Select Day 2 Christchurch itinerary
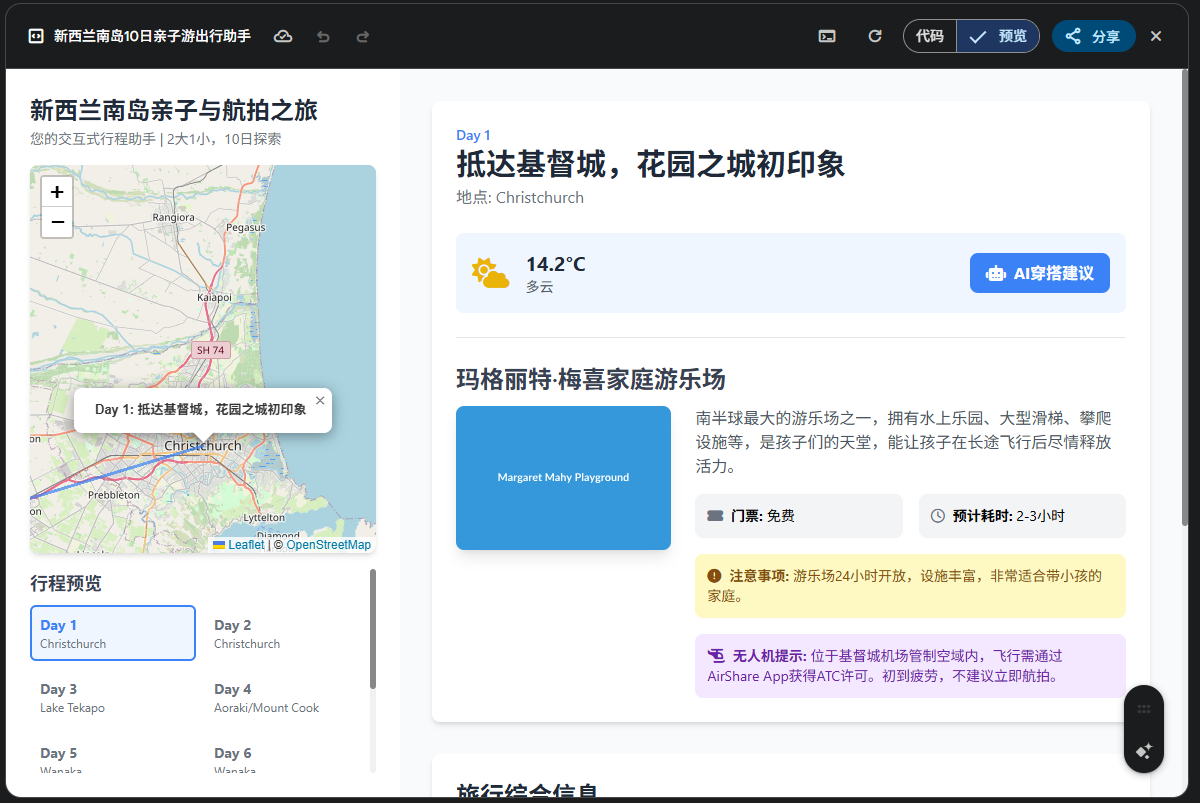This screenshot has height=803, width=1200. (x=286, y=633)
